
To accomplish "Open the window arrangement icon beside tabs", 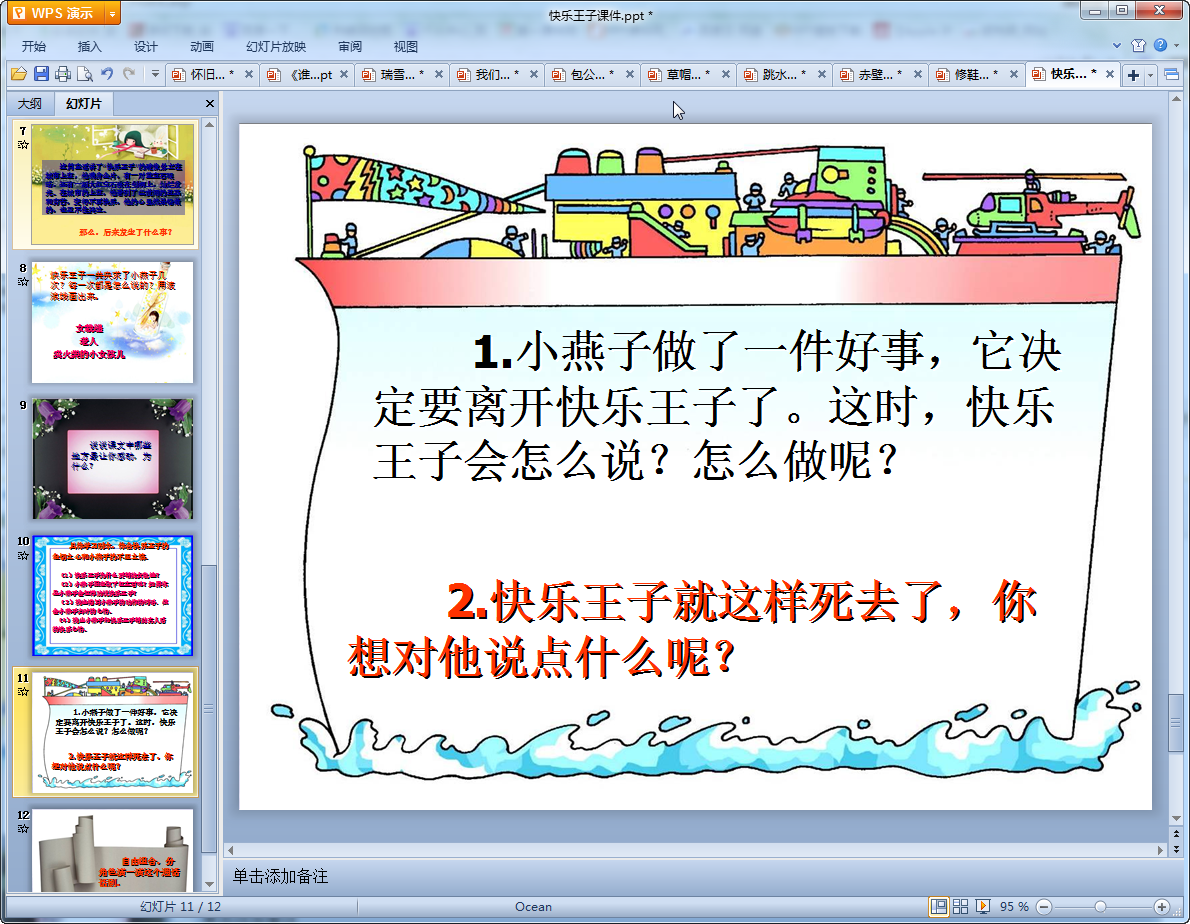I will coord(1172,74).
